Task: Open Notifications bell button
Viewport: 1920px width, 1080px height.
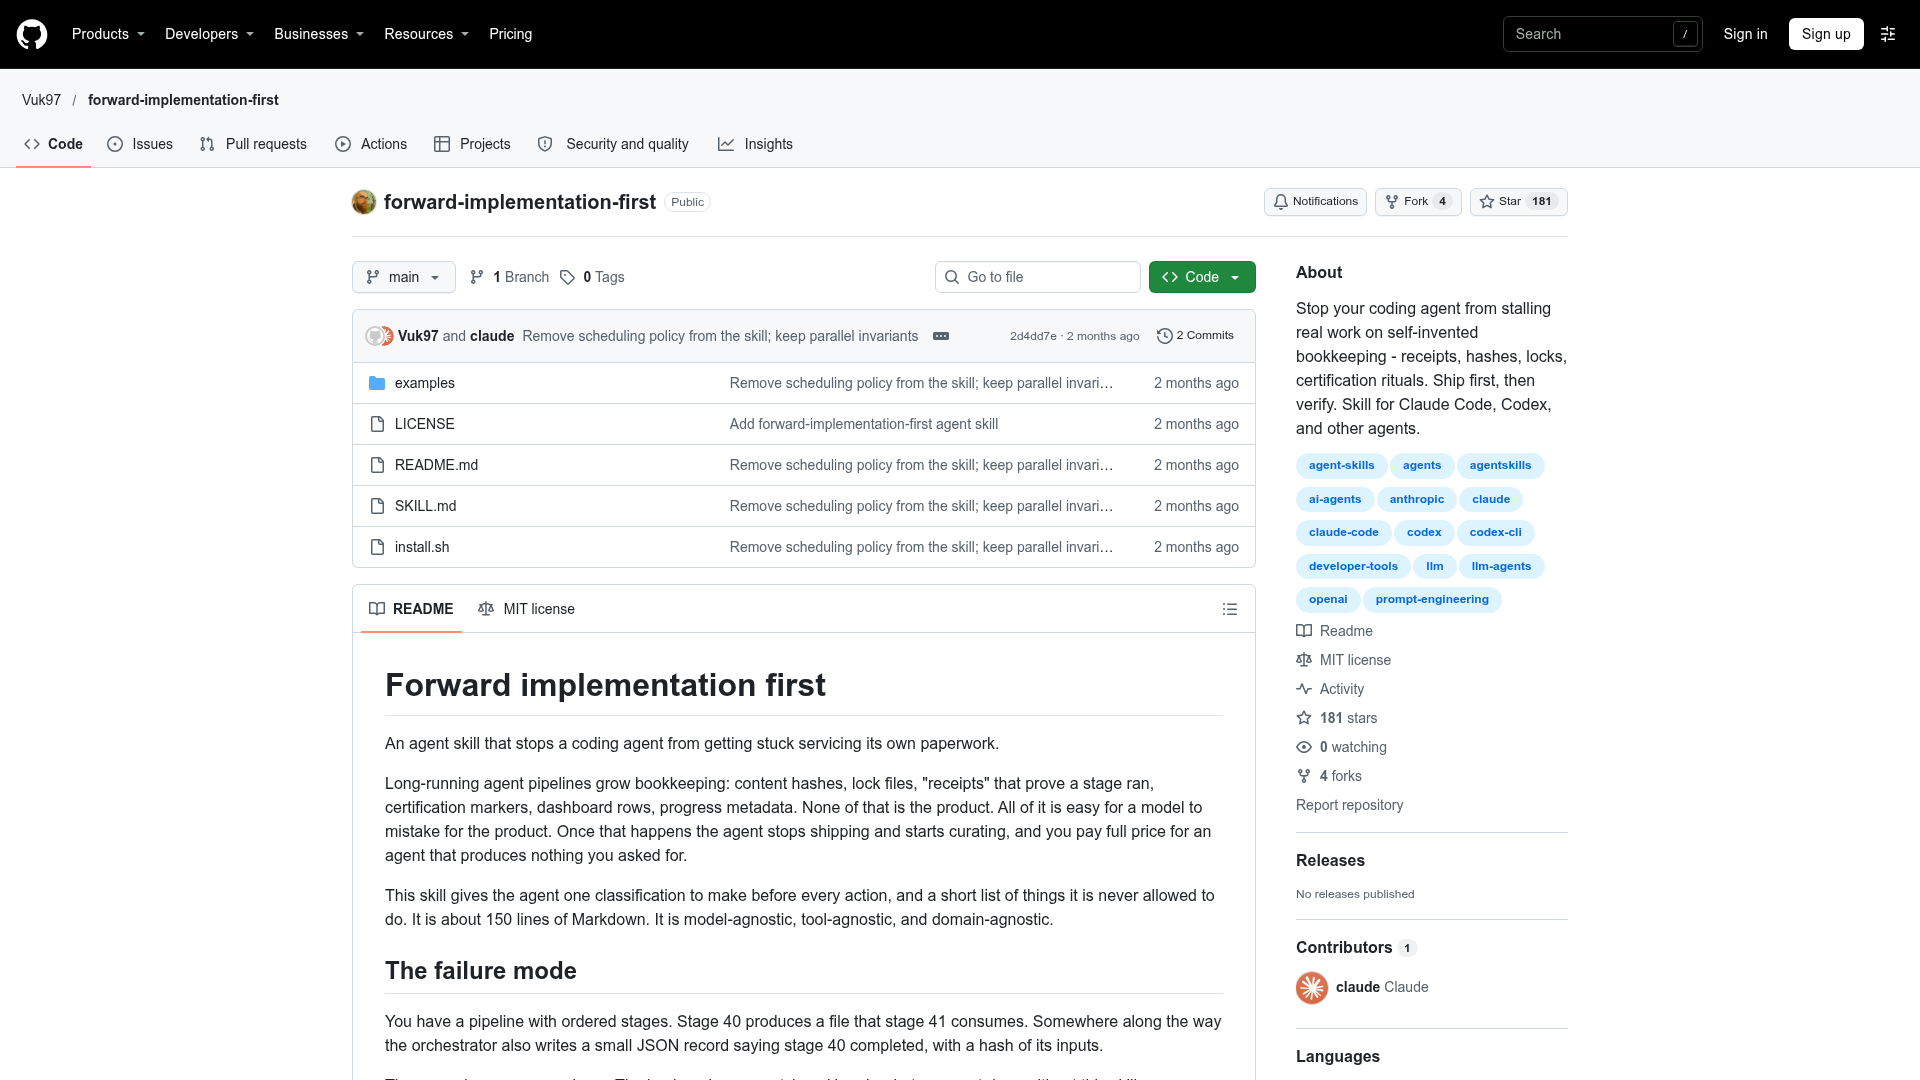Action: coord(1315,202)
